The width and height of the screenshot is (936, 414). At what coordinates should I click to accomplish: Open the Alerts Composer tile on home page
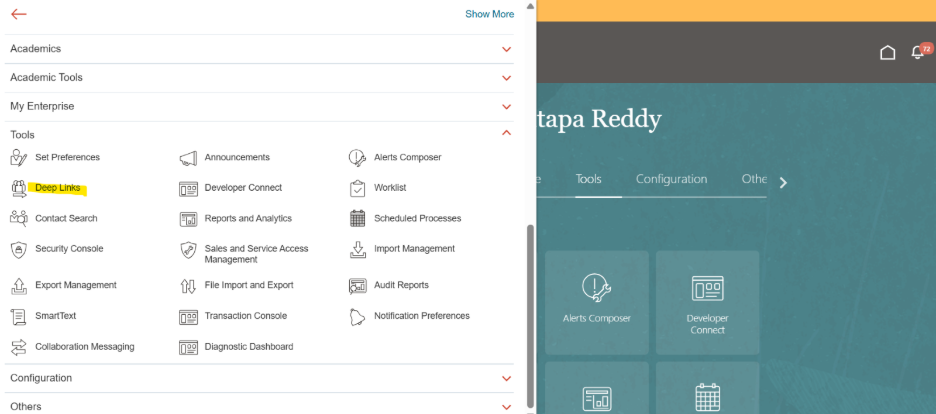point(596,302)
